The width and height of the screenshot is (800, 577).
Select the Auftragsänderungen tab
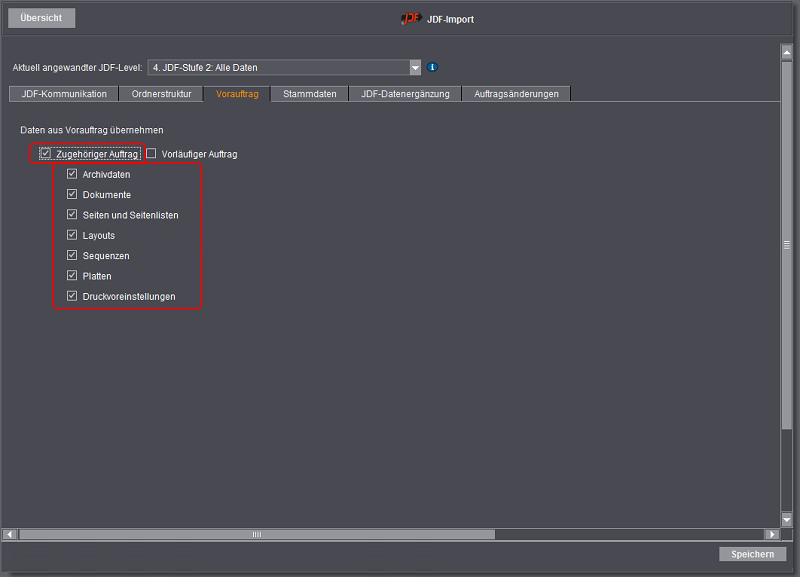pos(516,94)
